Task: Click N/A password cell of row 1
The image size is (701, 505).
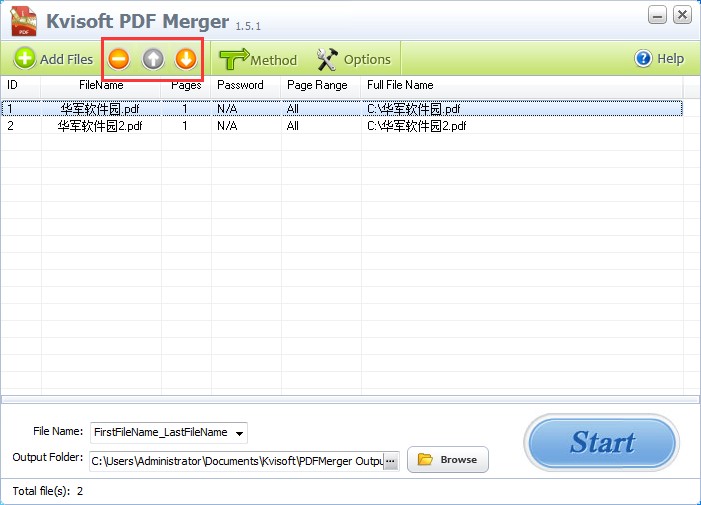Action: (227, 109)
